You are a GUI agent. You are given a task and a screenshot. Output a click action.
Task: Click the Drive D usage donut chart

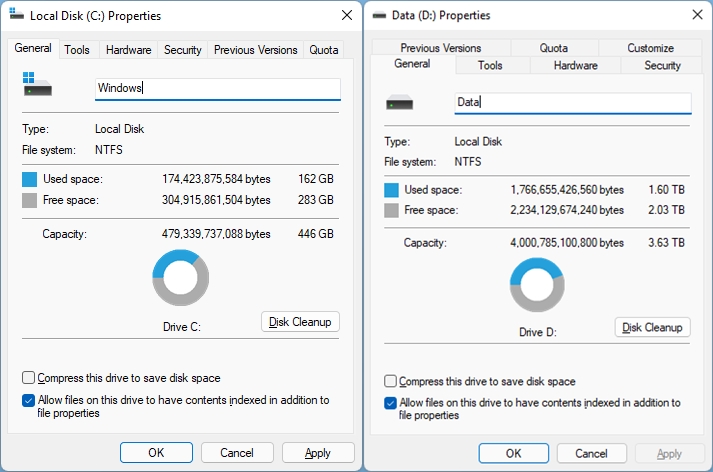[x=537, y=285]
